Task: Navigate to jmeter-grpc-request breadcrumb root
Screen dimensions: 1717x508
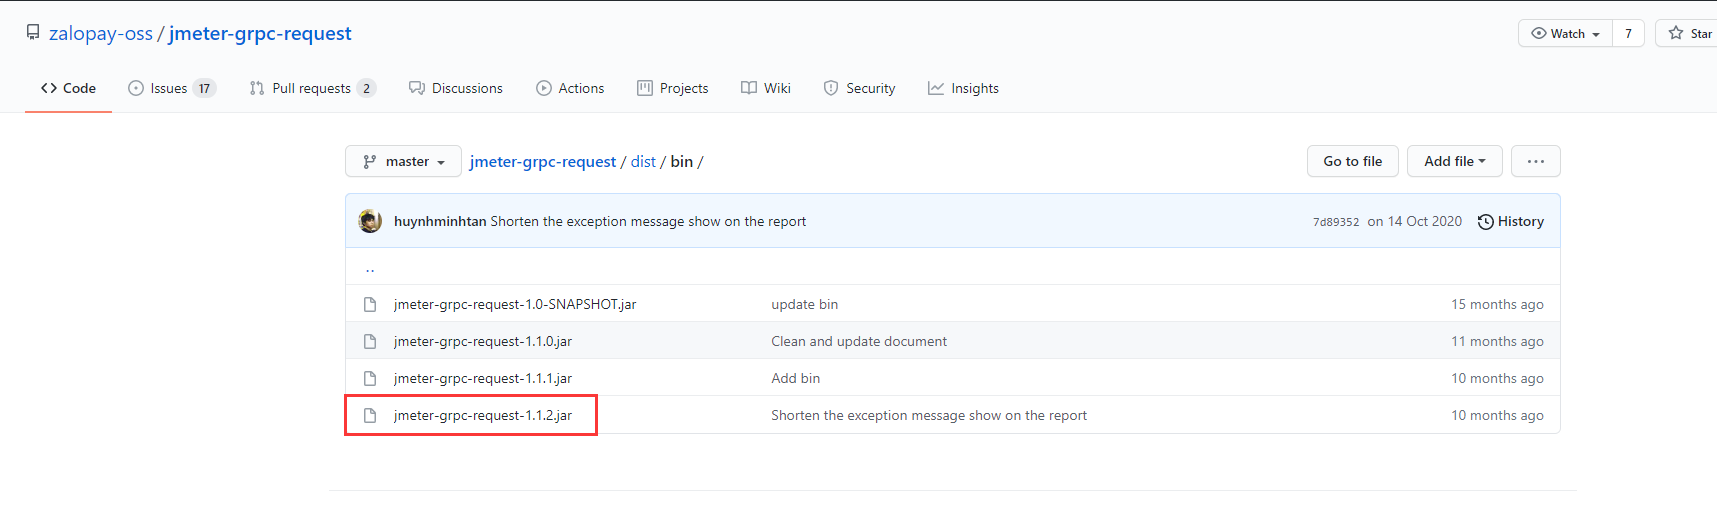Action: (x=543, y=161)
